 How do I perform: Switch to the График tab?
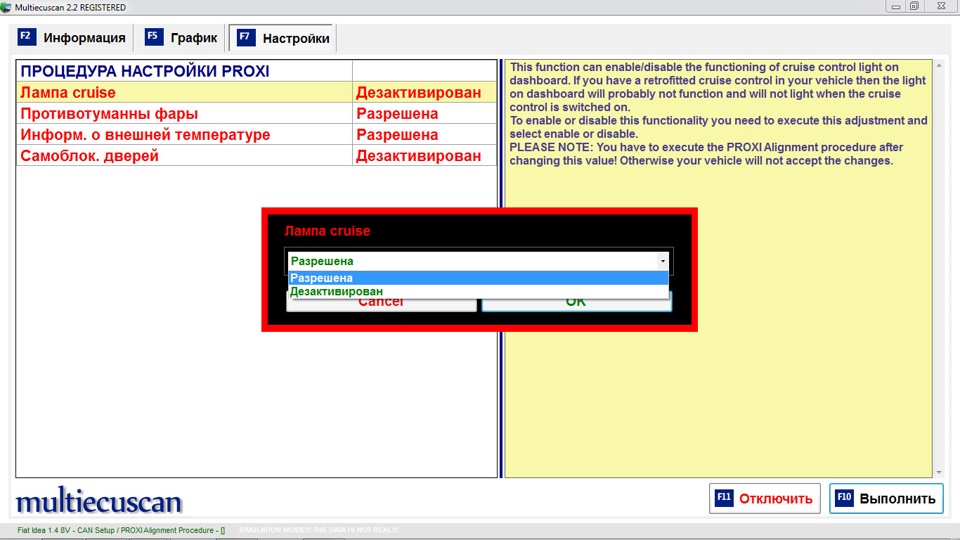click(x=181, y=38)
